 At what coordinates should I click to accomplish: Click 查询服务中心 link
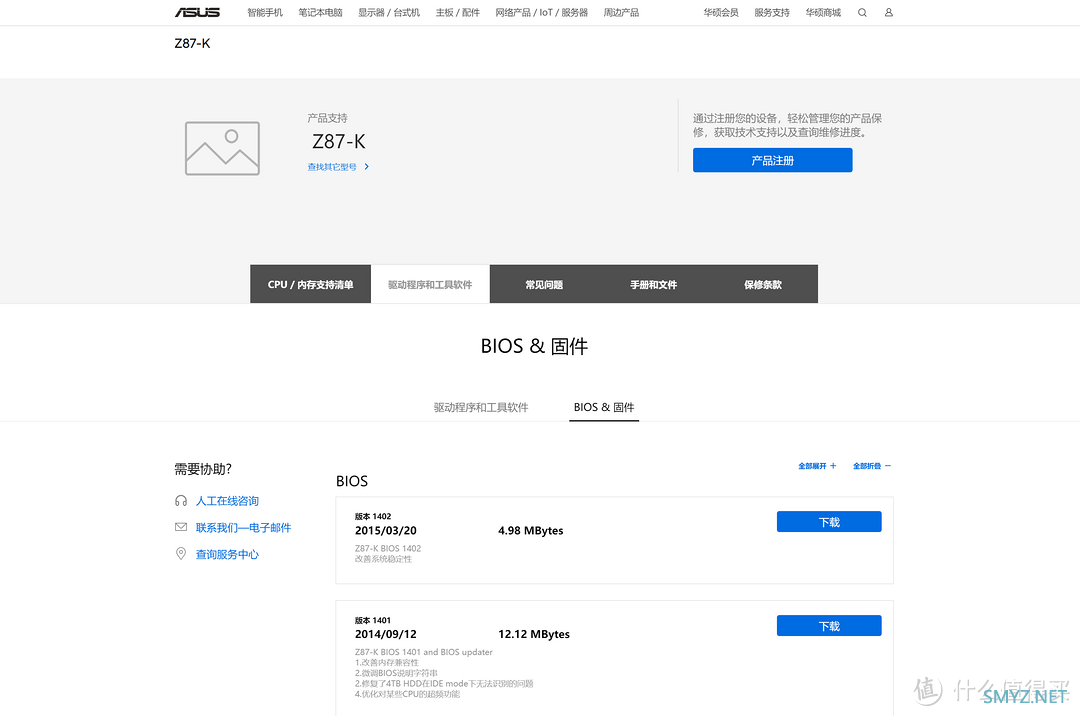(227, 554)
